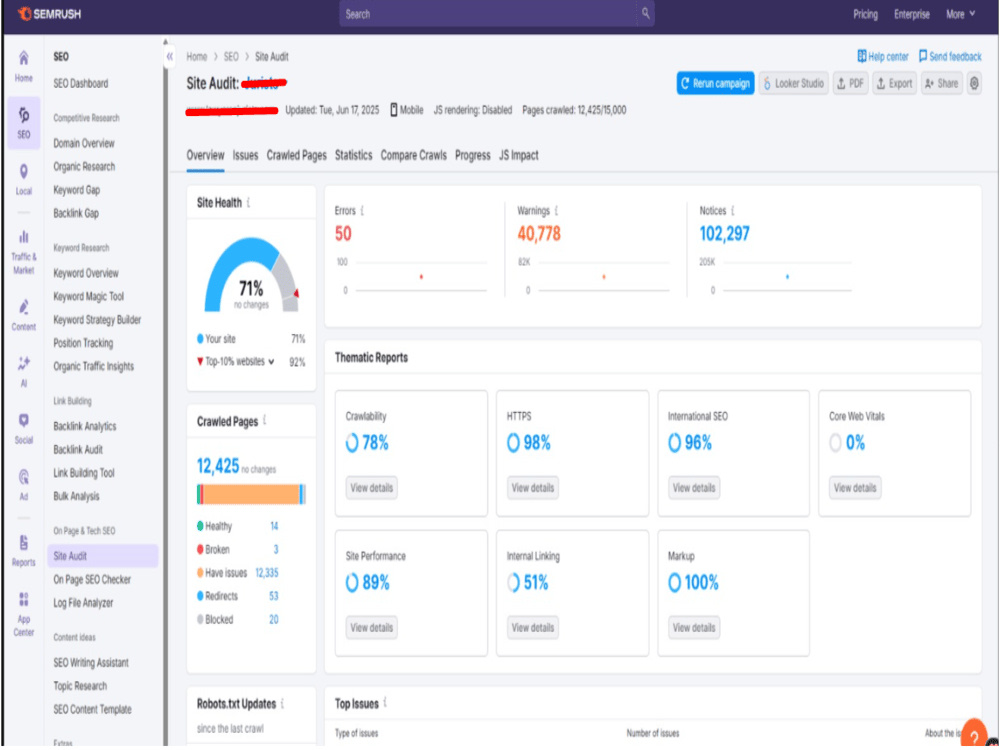Click the Site Health gauge chart
Image resolution: width=1000 pixels, height=750 pixels.
pos(251,274)
